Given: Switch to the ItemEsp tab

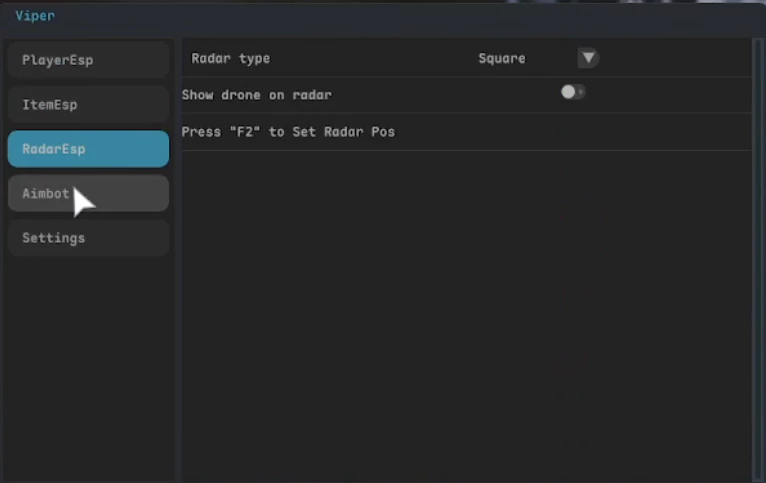Looking at the screenshot, I should [x=88, y=105].
